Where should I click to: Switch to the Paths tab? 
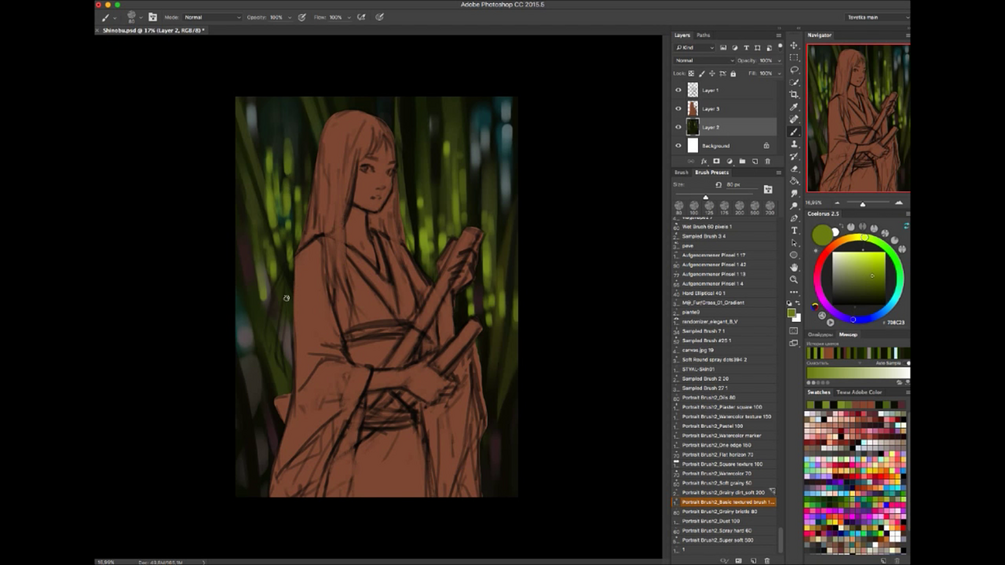[x=703, y=35]
